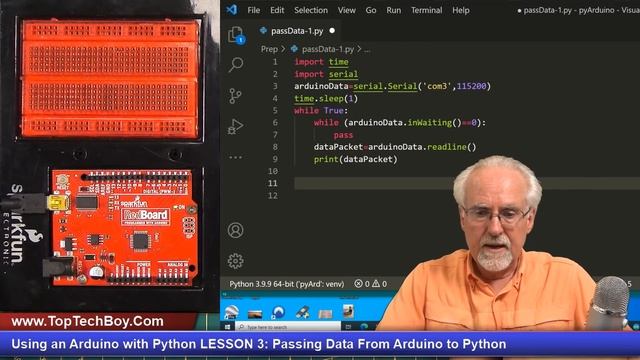Image resolution: width=640 pixels, height=360 pixels.
Task: Click 'inWaiting()' on line 6
Action: [x=434, y=122]
